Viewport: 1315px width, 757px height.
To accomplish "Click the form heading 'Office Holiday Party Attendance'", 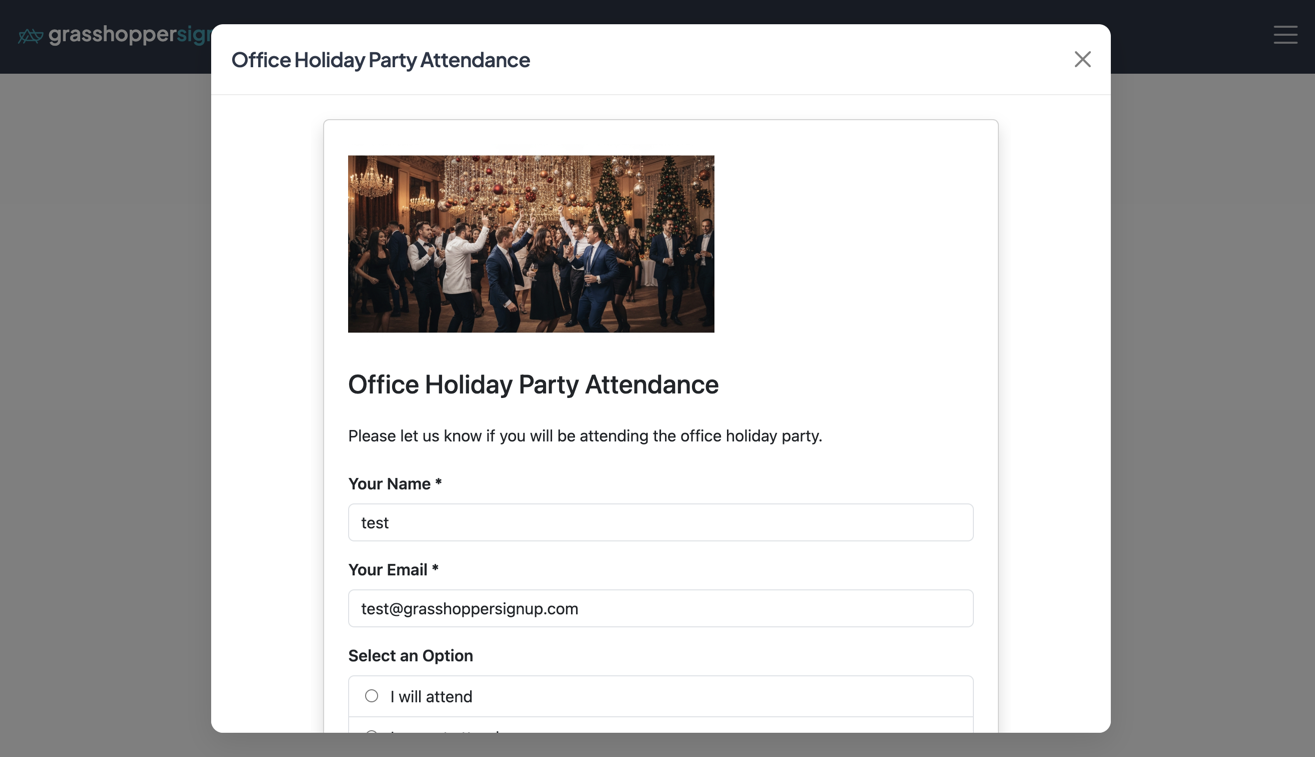I will tap(533, 384).
